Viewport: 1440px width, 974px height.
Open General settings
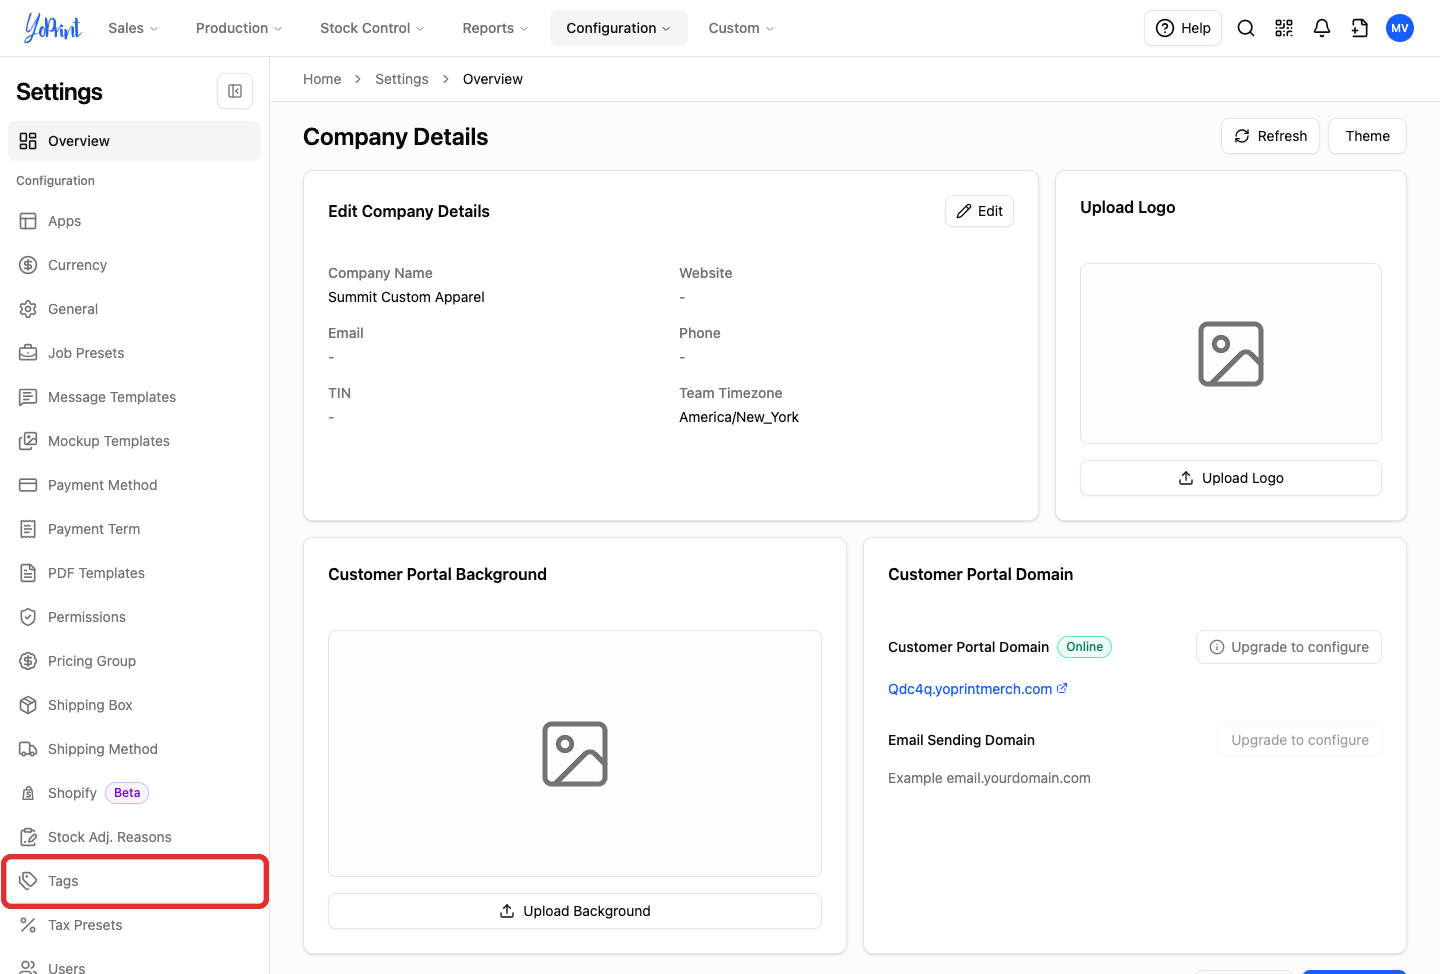134,309
